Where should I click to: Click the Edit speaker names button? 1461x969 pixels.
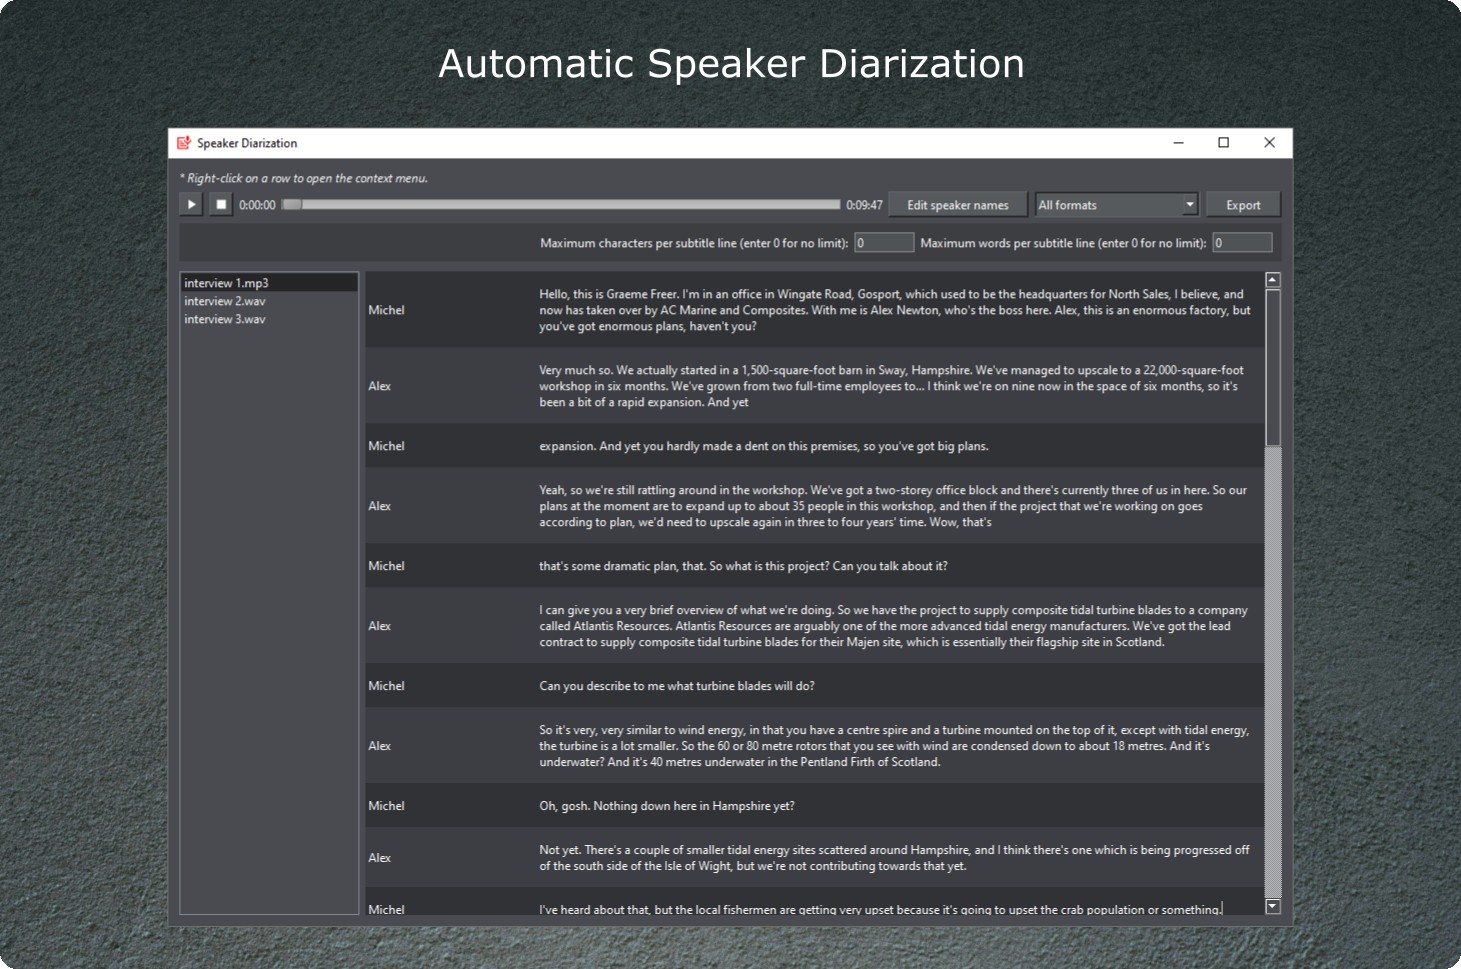(956, 204)
